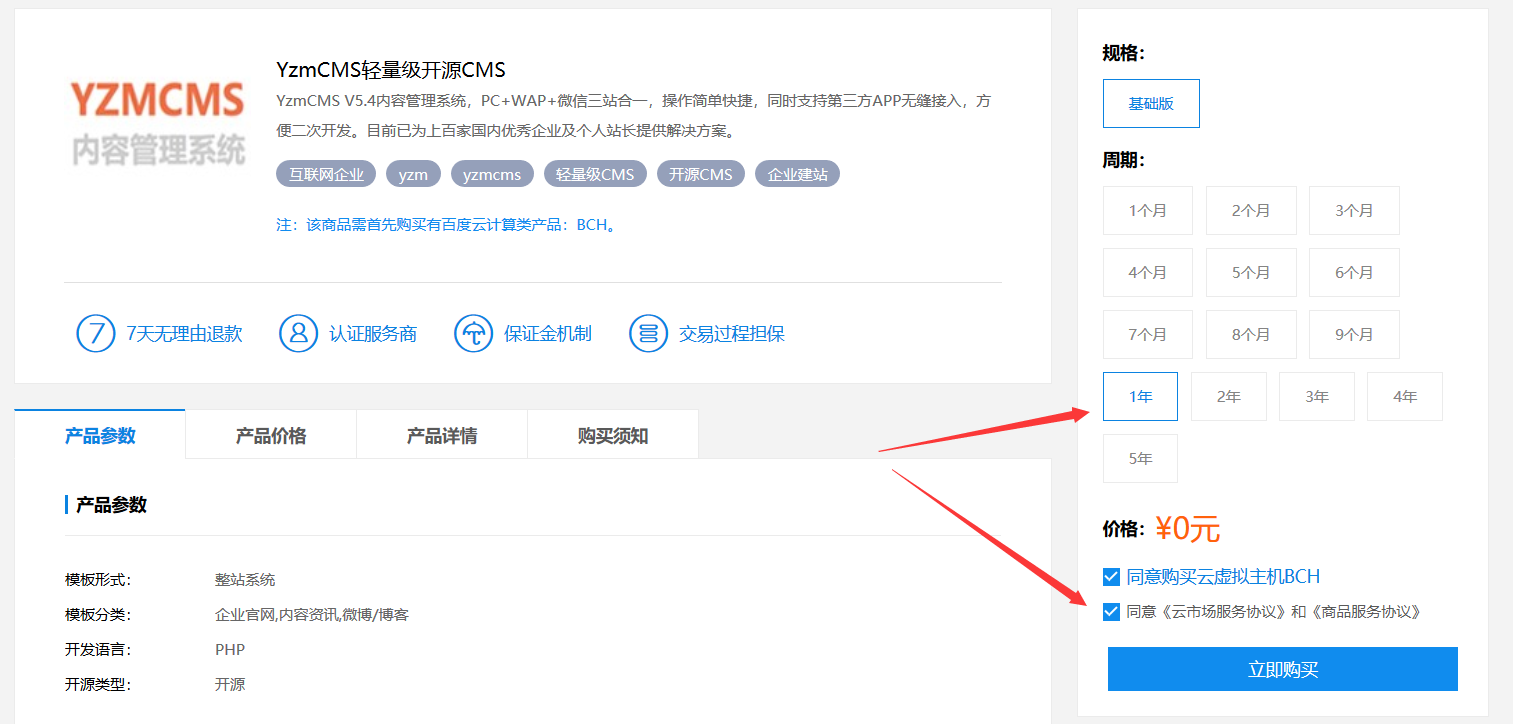
Task: Click the yzm tag
Action: [x=413, y=174]
